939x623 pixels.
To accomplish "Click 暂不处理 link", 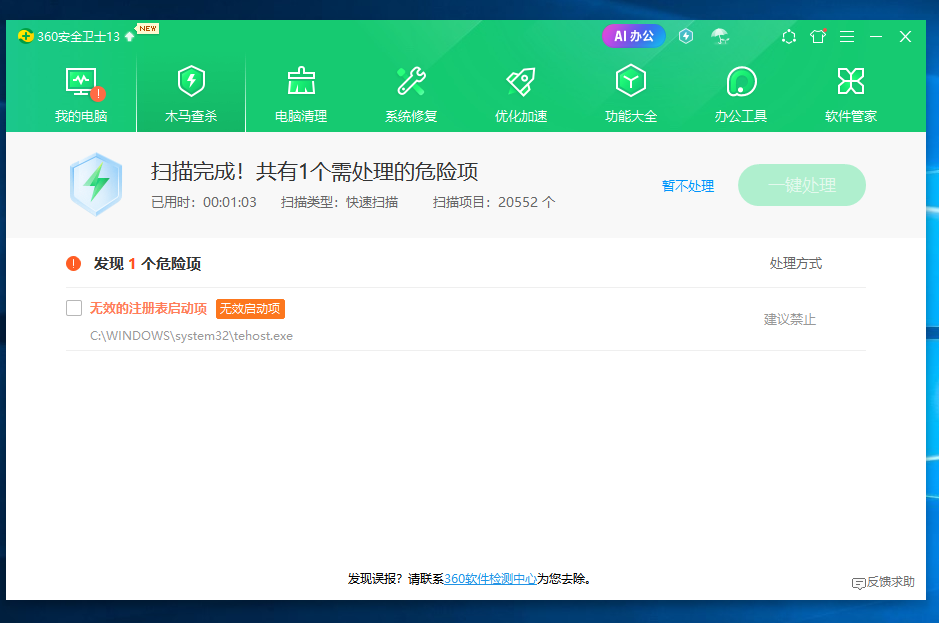I will (687, 186).
